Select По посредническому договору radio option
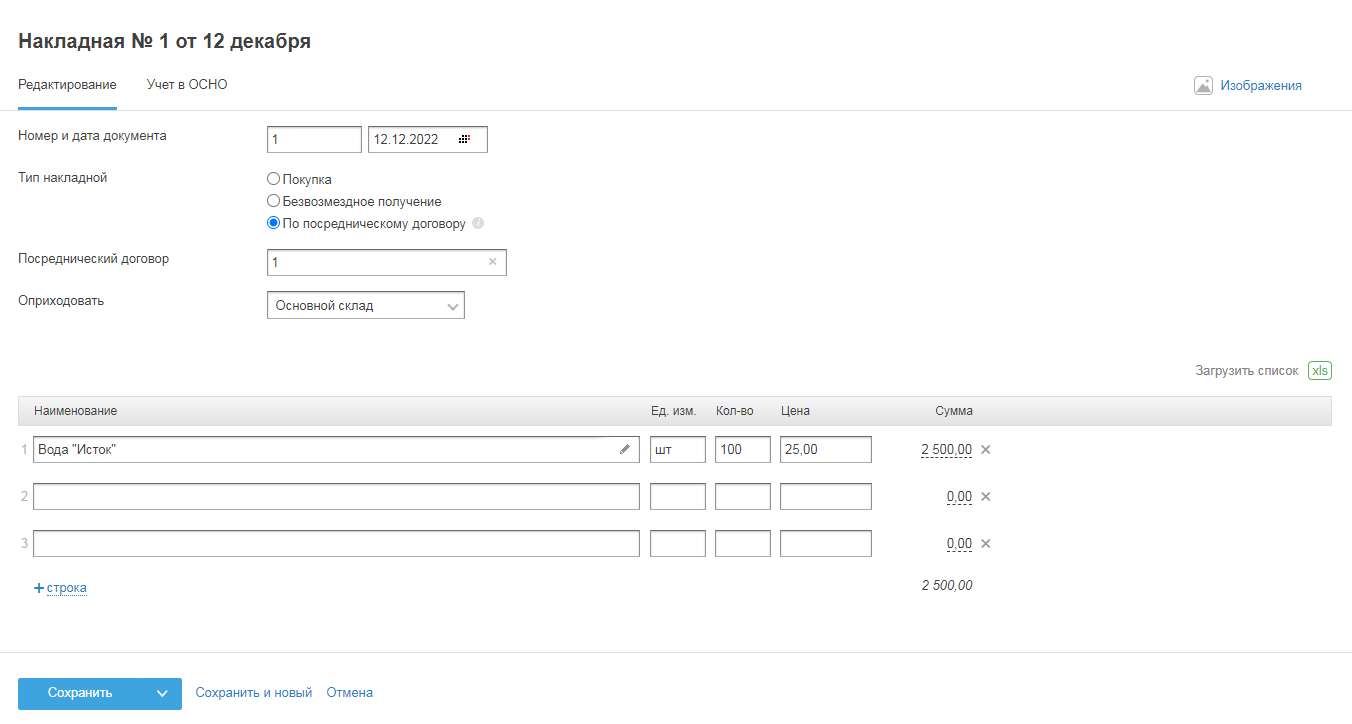Screen dimensions: 1352x724 coord(273,223)
